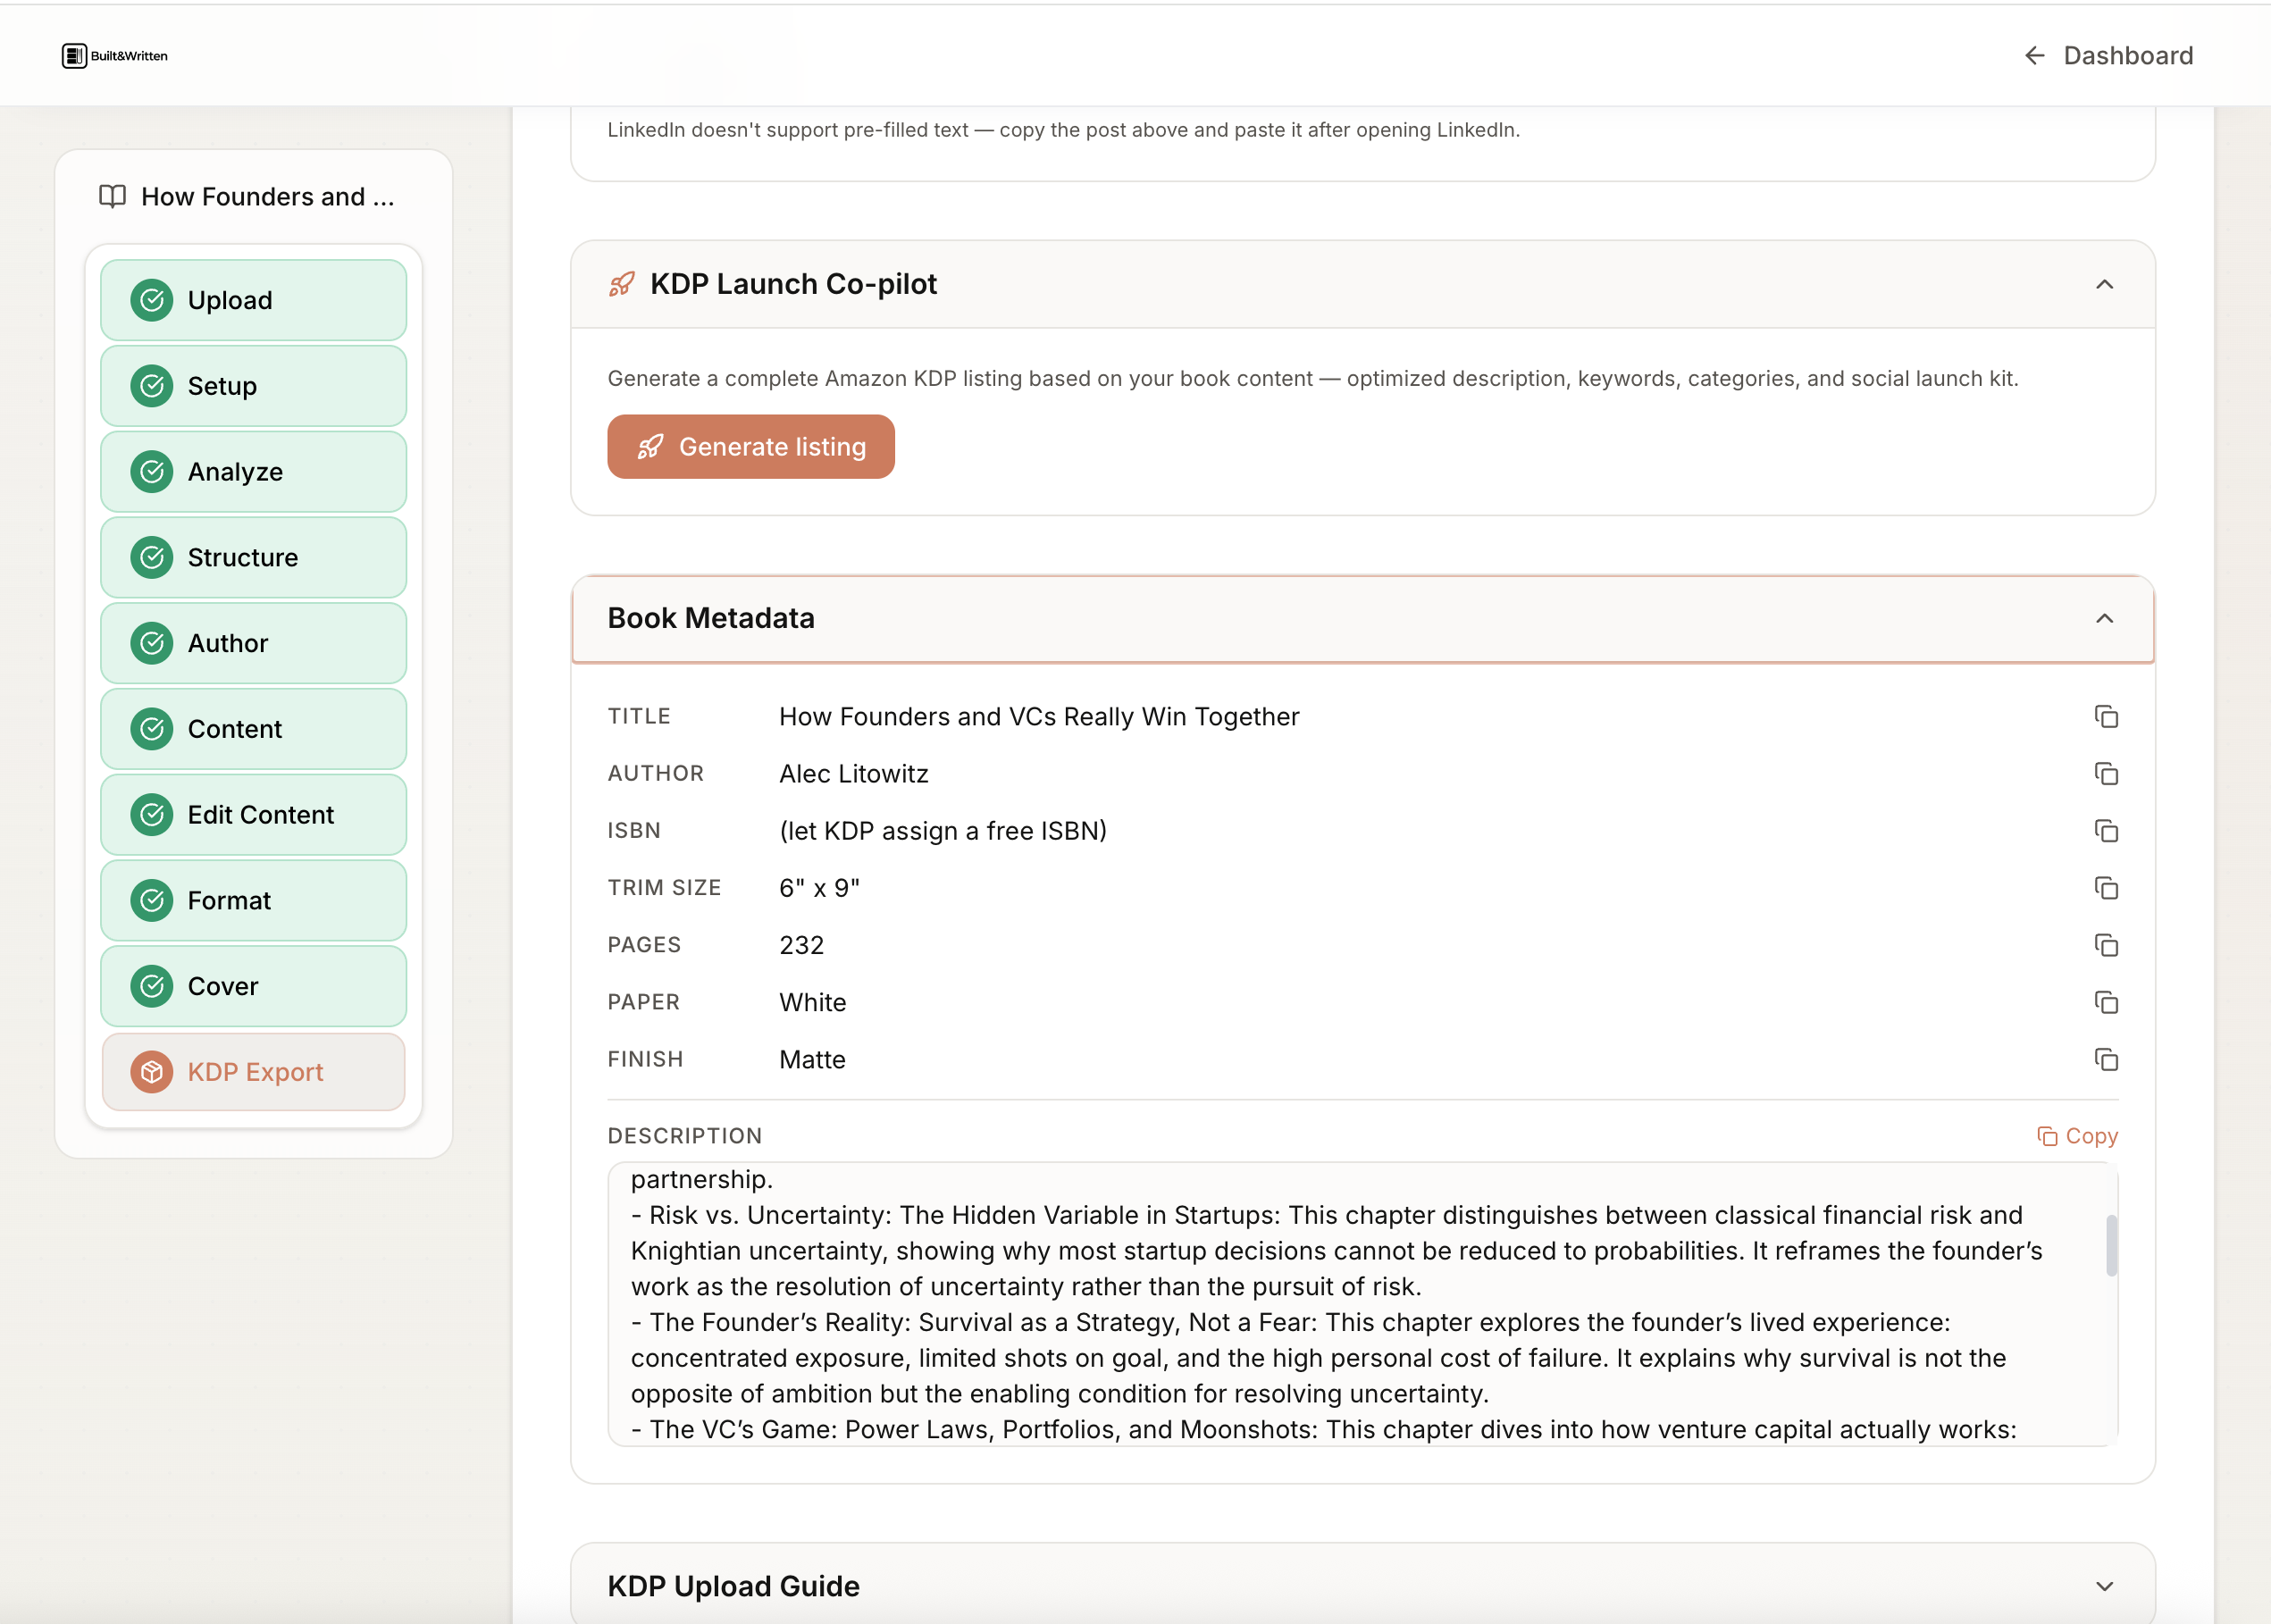The image size is (2271, 1624).
Task: Open the Edit Content step
Action: point(254,815)
